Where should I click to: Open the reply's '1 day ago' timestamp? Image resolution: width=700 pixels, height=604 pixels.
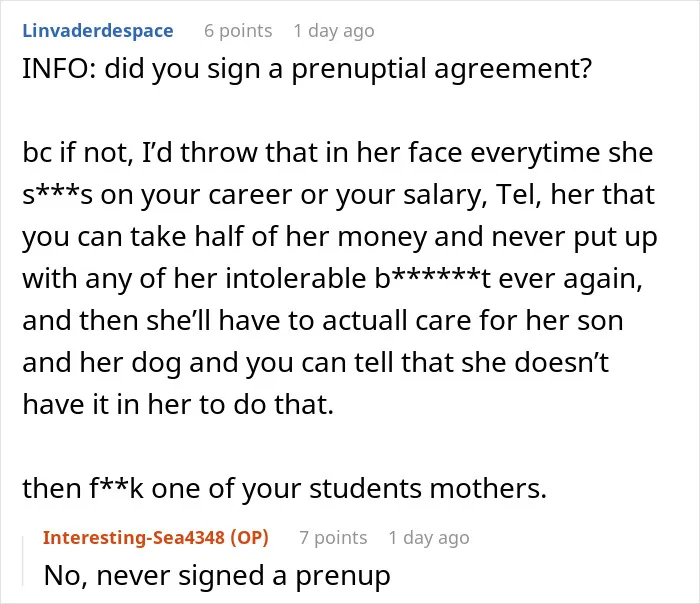point(429,538)
